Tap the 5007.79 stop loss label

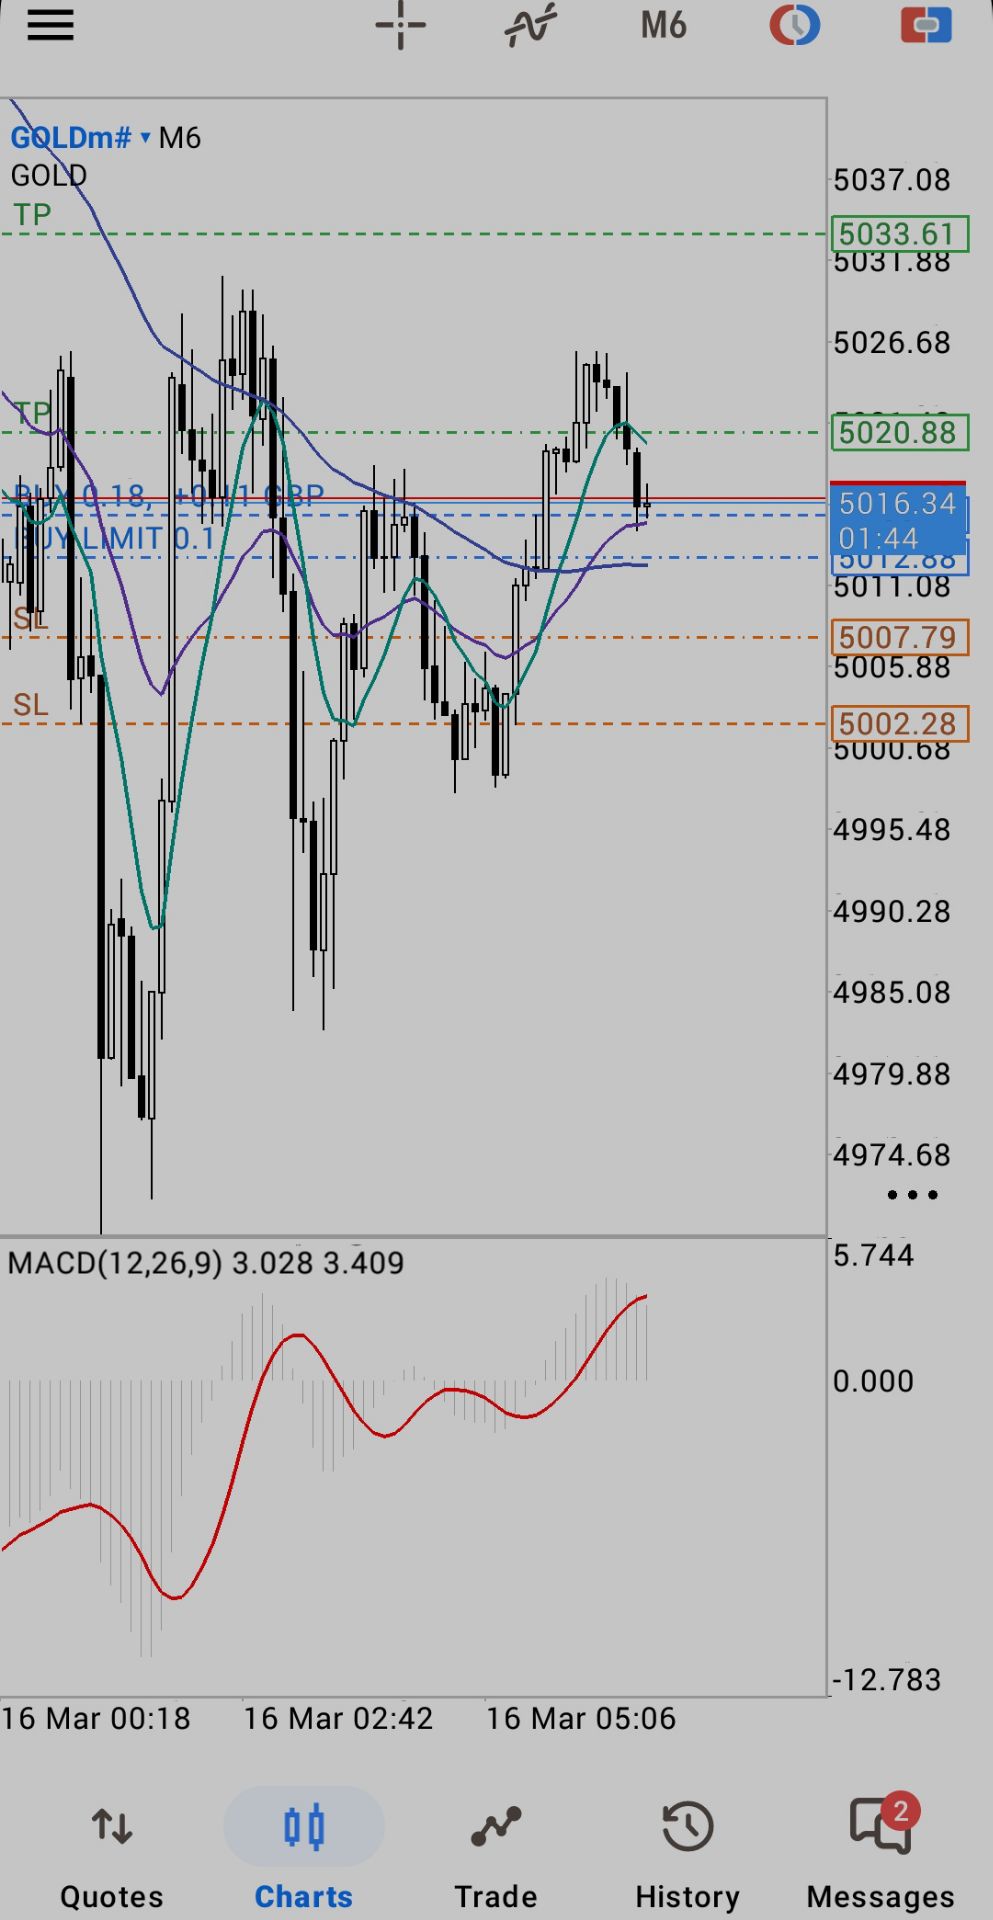tap(899, 637)
